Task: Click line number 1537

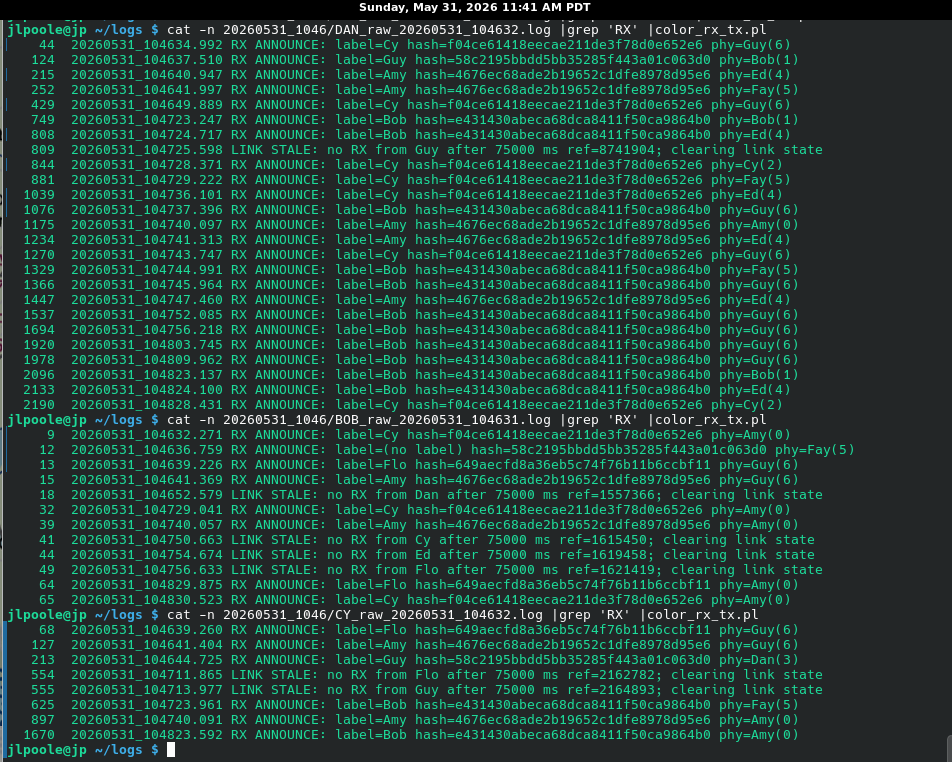Action: (x=39, y=315)
